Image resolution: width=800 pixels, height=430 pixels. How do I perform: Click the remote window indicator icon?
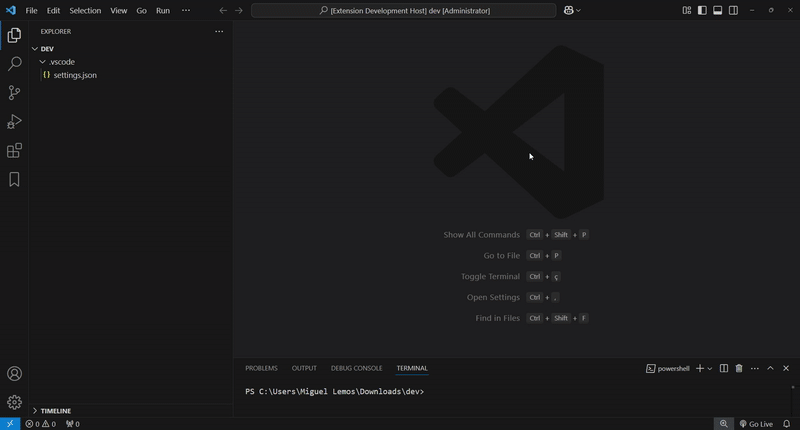[10, 424]
